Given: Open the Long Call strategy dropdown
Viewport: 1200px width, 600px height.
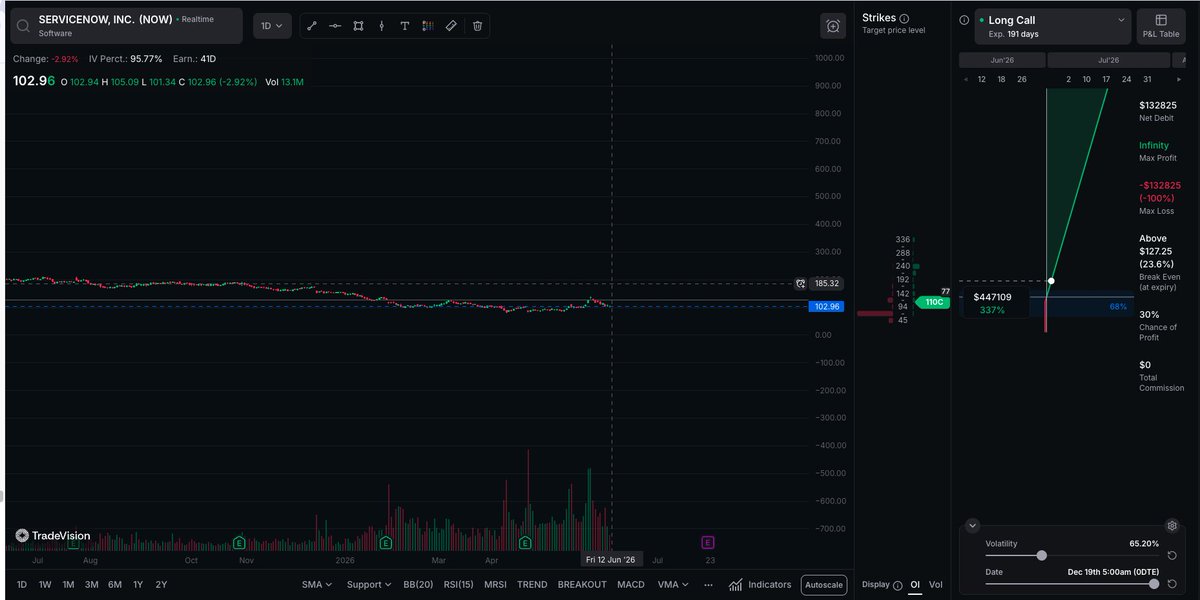Looking at the screenshot, I should 1053,26.
